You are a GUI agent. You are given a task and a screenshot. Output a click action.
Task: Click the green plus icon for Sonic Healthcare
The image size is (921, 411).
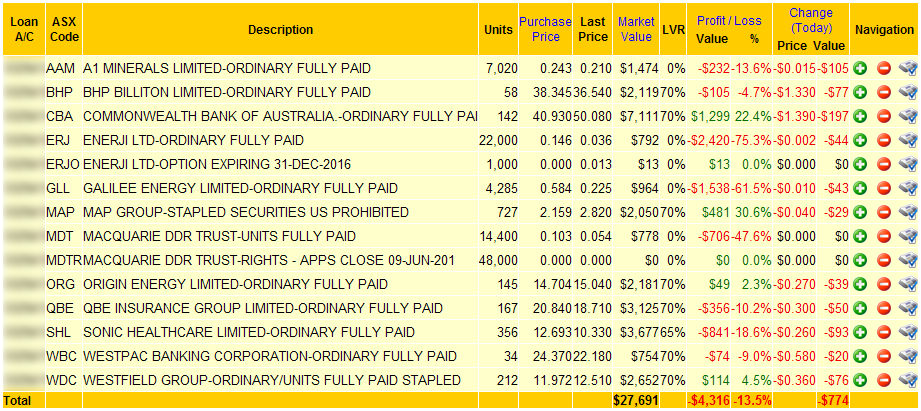(861, 332)
